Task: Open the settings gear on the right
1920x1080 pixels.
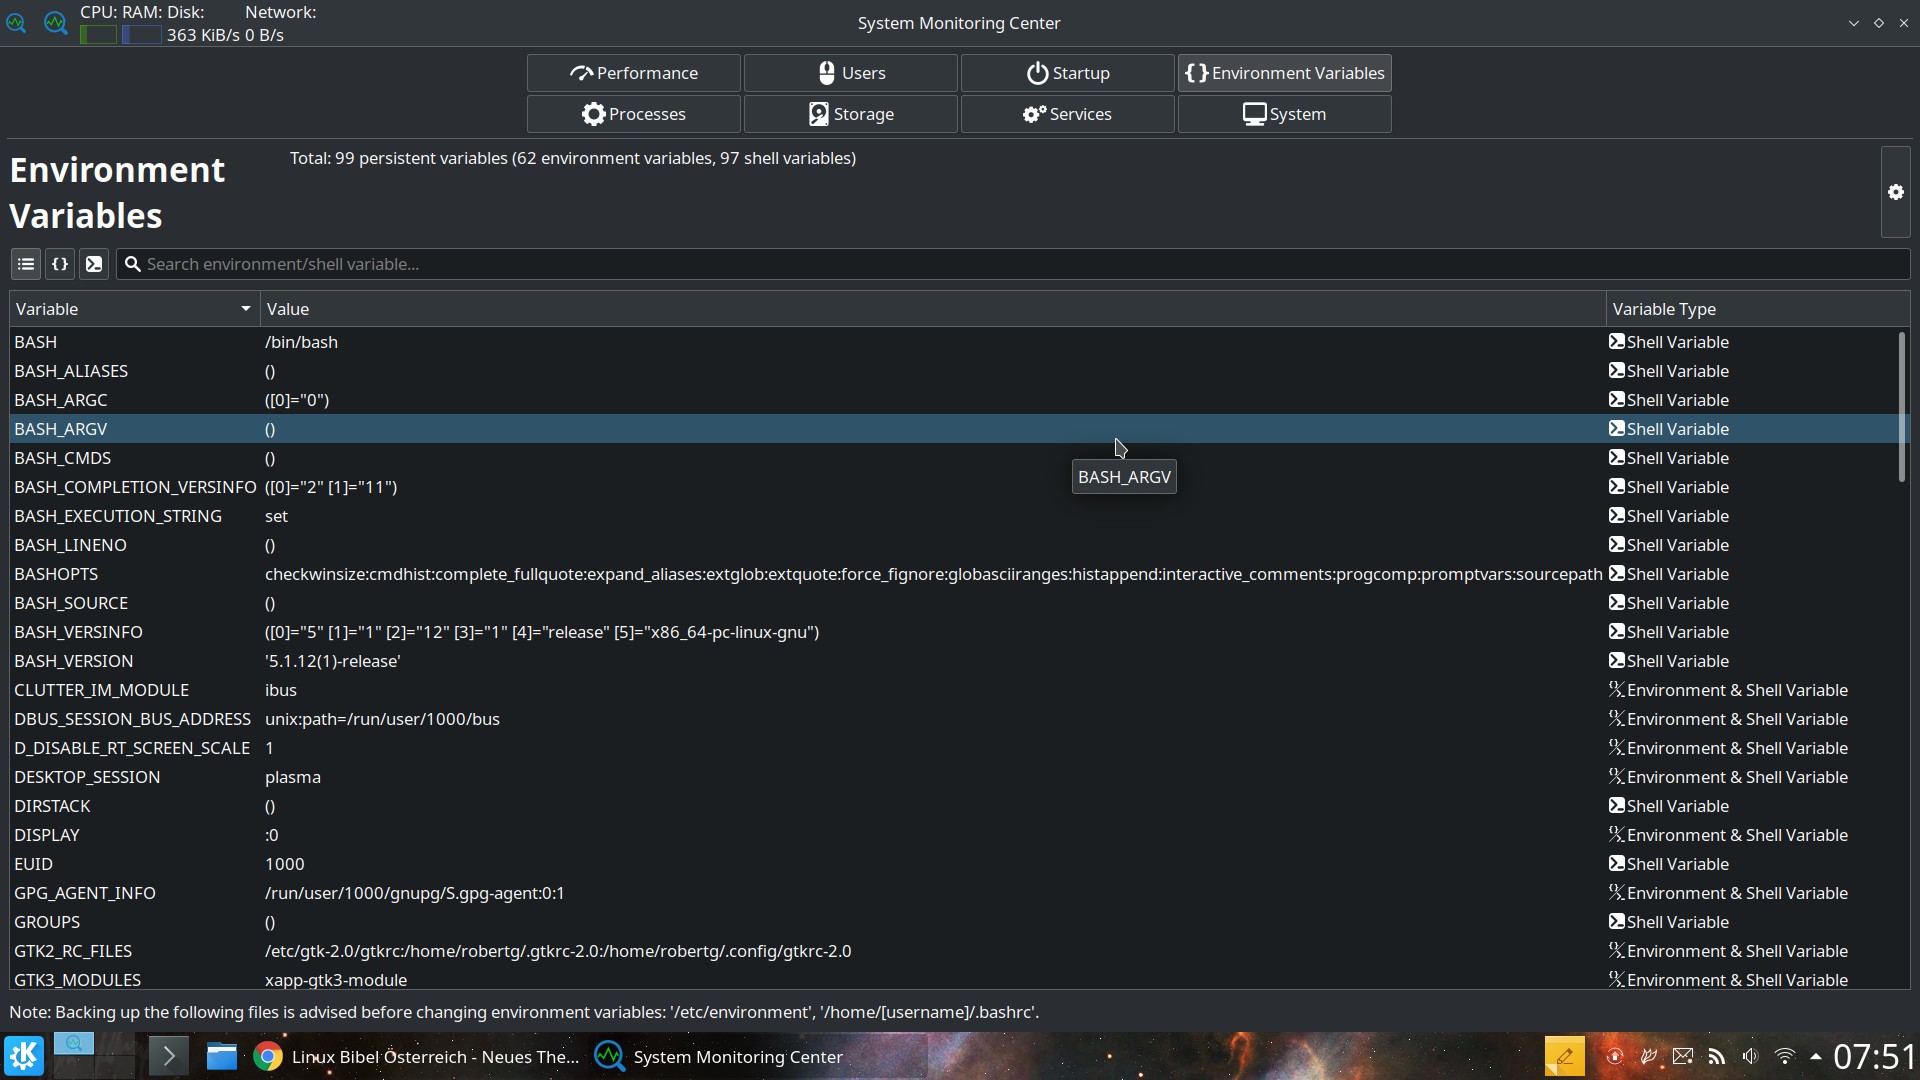Action: tap(1895, 192)
